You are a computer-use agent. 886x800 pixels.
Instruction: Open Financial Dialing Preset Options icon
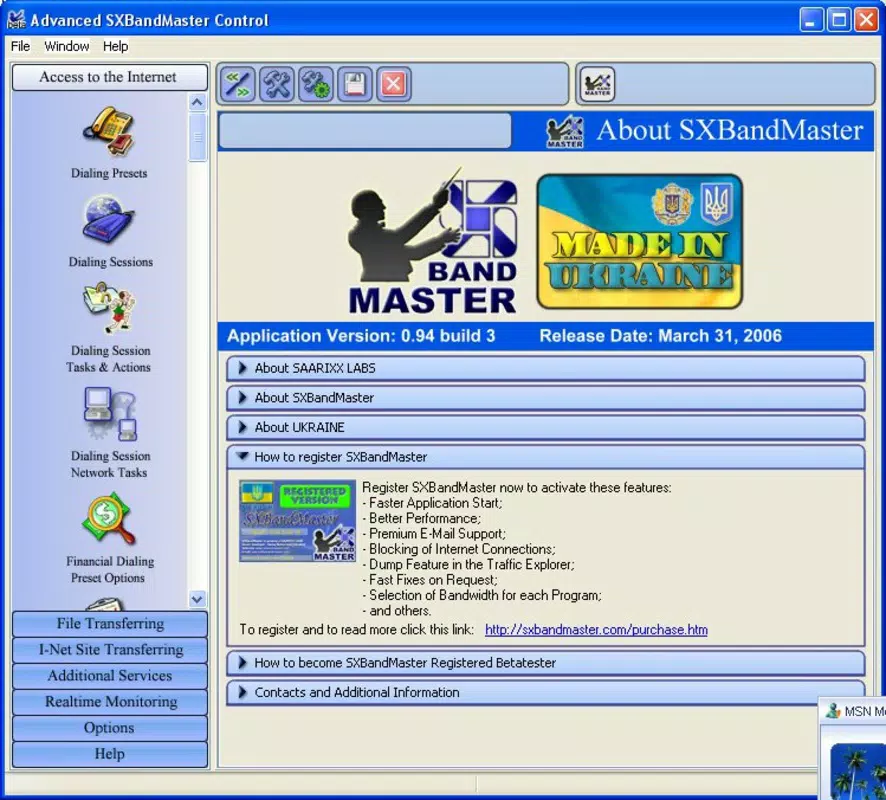(x=109, y=519)
